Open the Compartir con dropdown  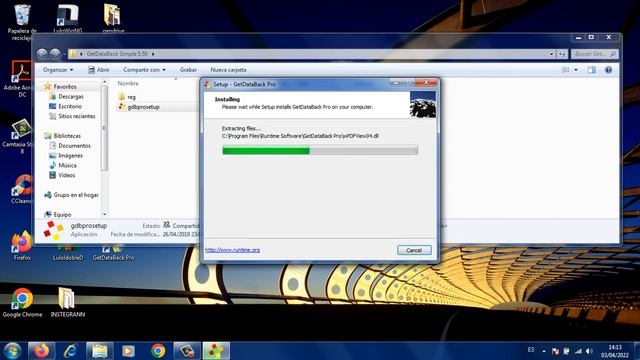[144, 70]
